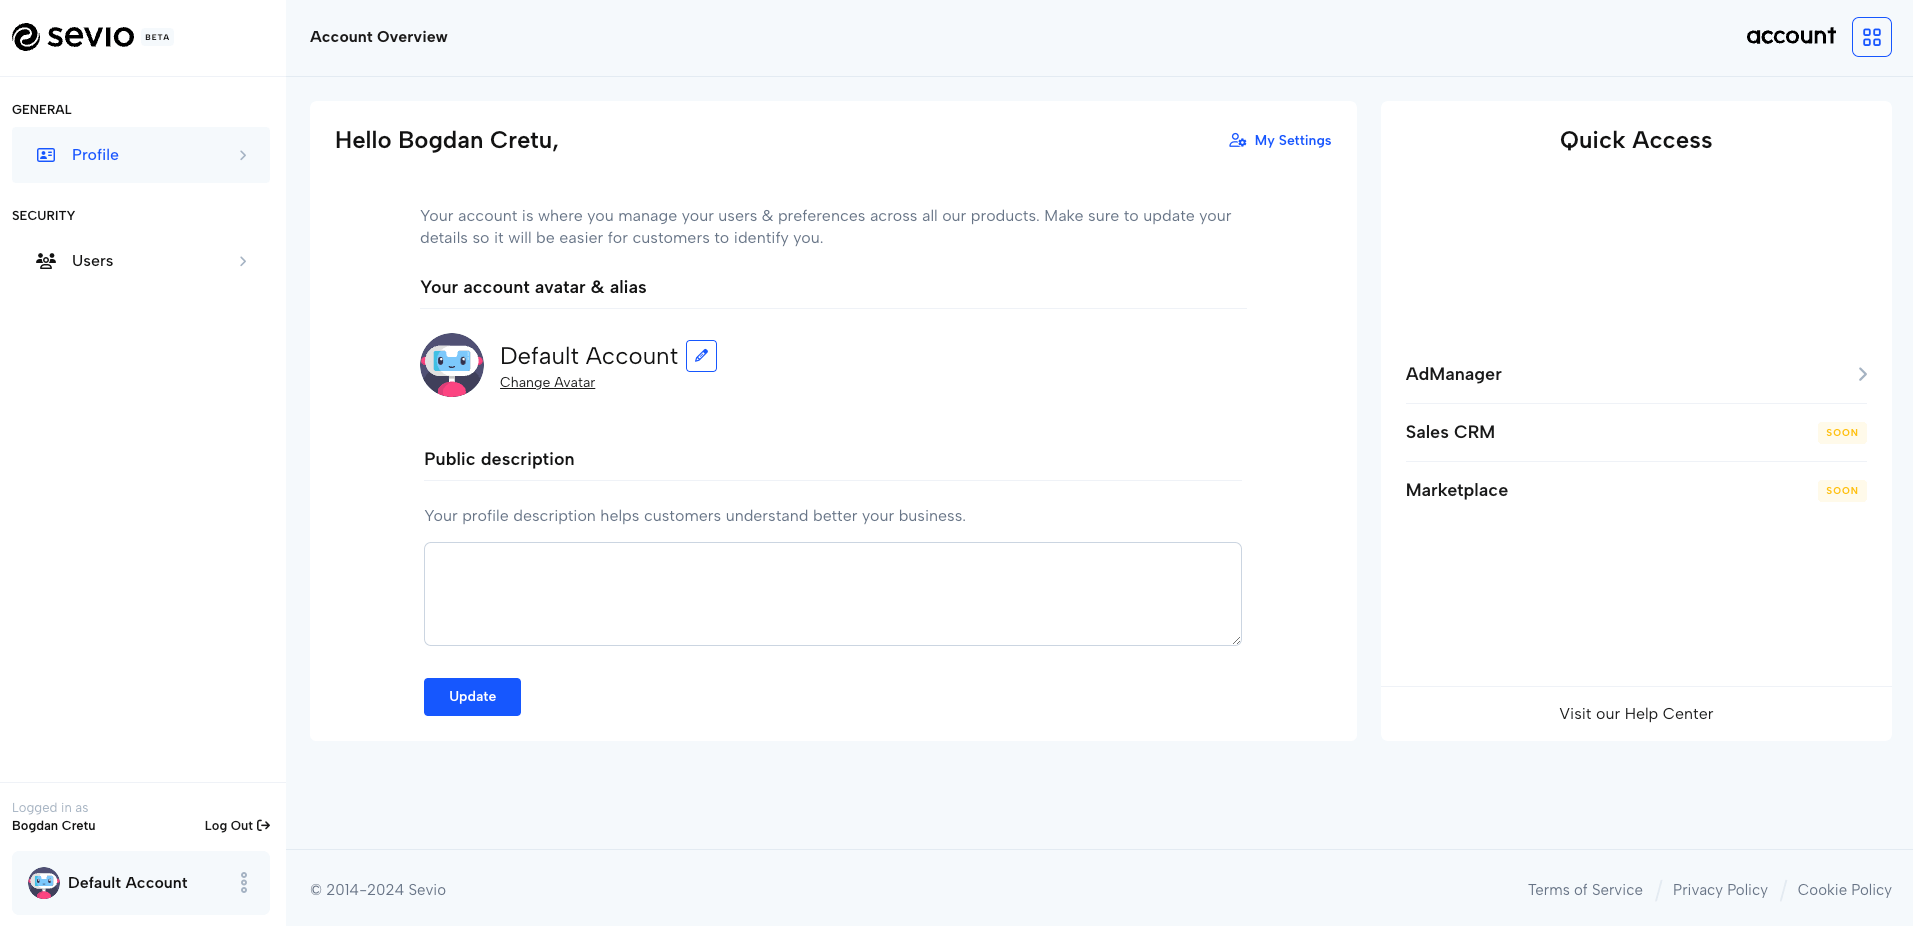The height and width of the screenshot is (926, 1913).
Task: Open the apps grid icon next to account
Action: [1871, 36]
